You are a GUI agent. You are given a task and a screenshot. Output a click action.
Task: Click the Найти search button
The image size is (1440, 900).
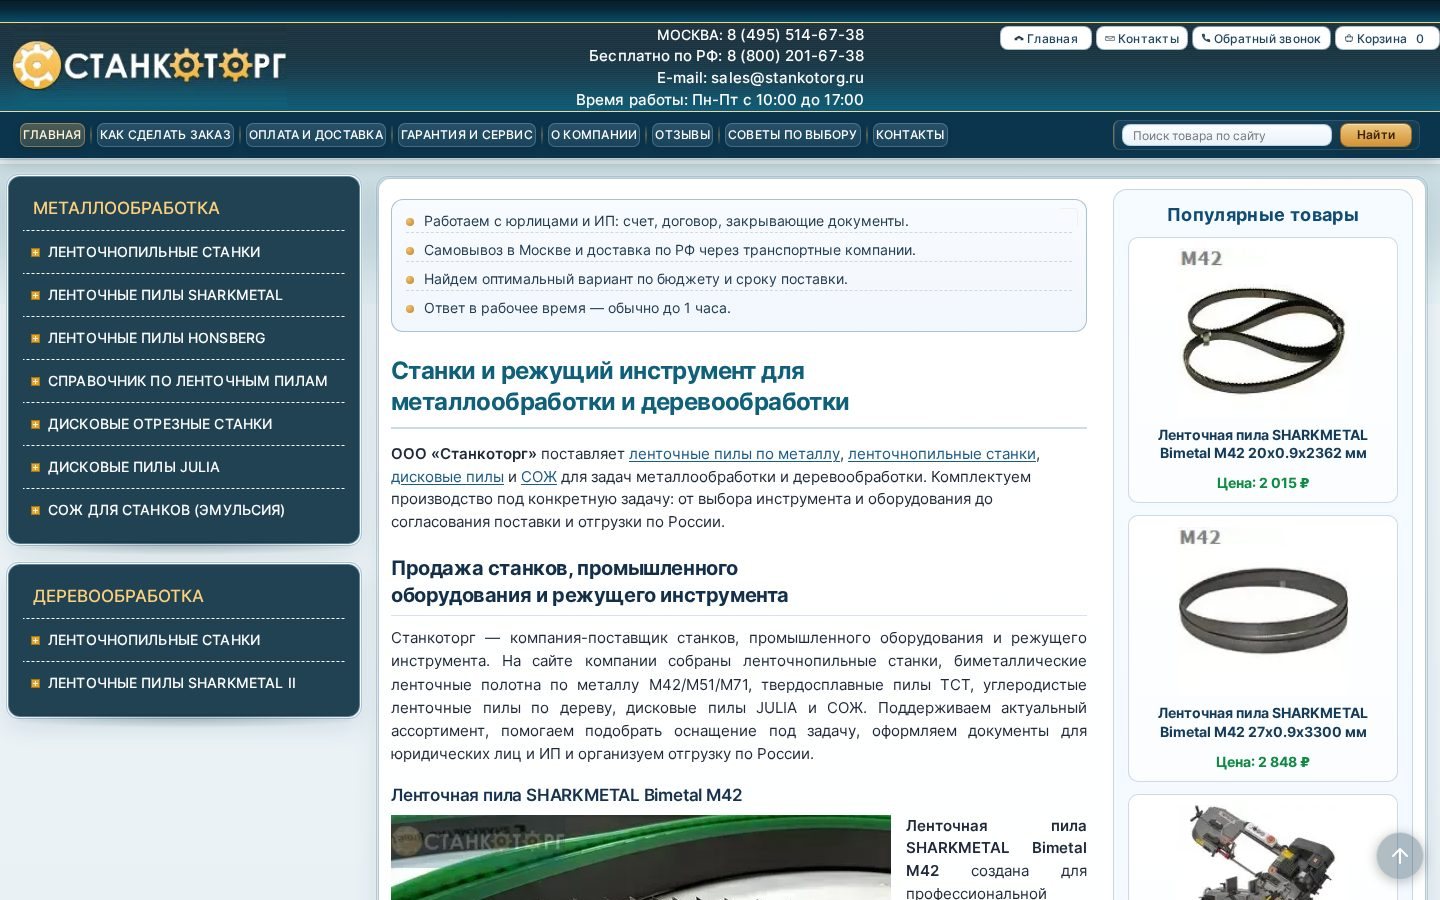point(1375,135)
